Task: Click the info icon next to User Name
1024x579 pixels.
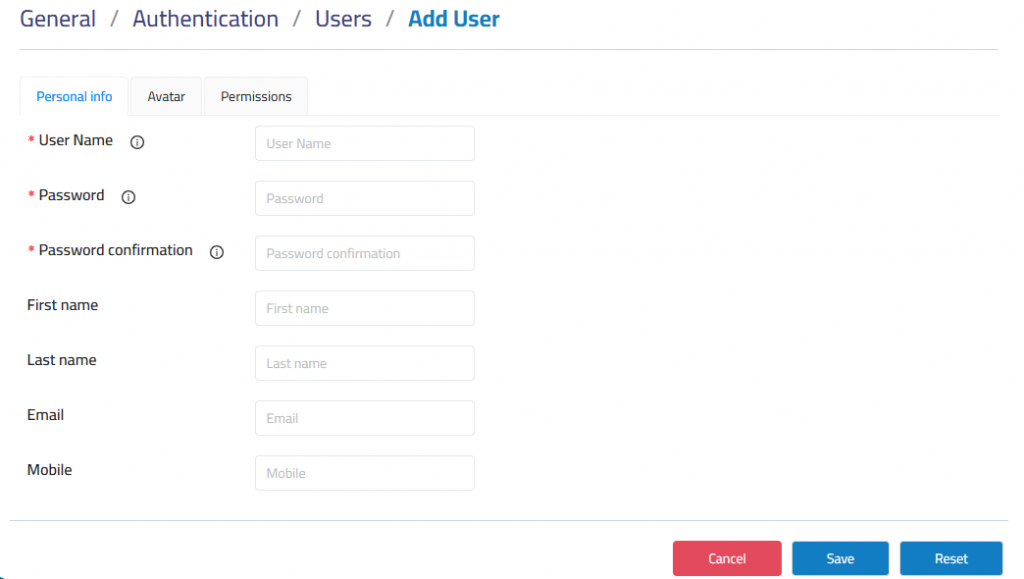Action: (137, 142)
